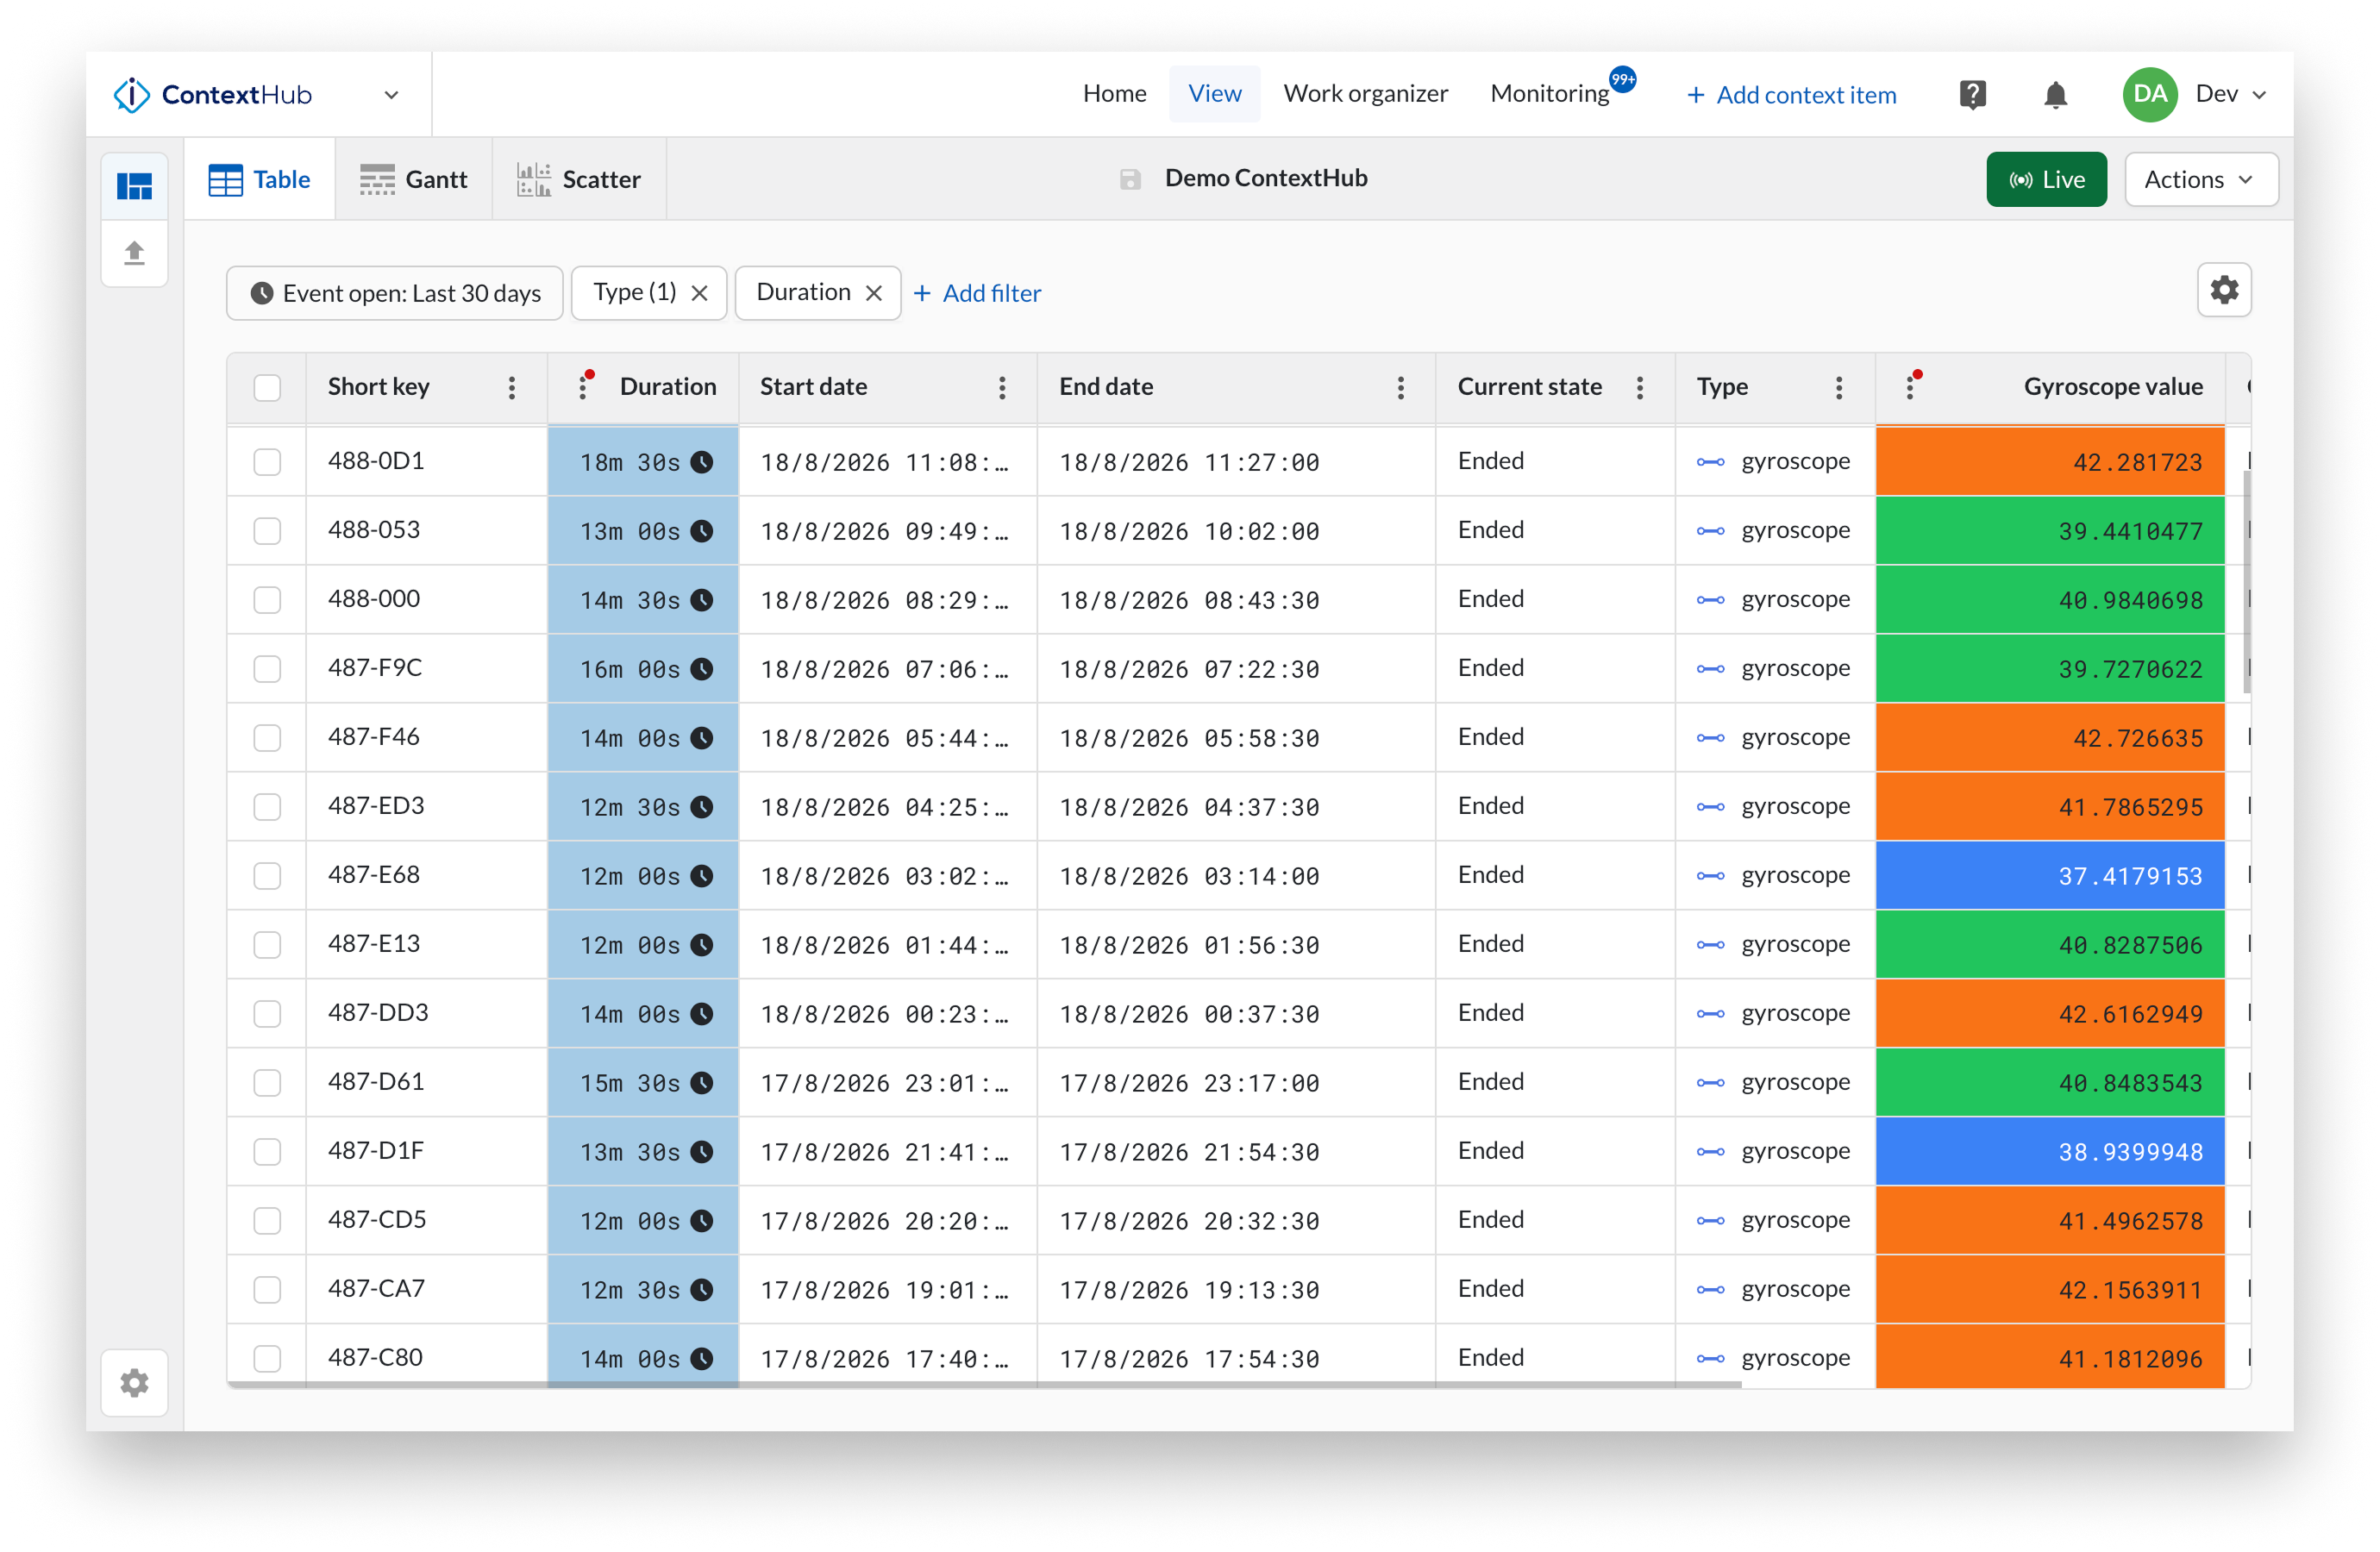This screenshot has width=2380, height=1552.
Task: Switch to the Gantt tab
Action: (413, 180)
